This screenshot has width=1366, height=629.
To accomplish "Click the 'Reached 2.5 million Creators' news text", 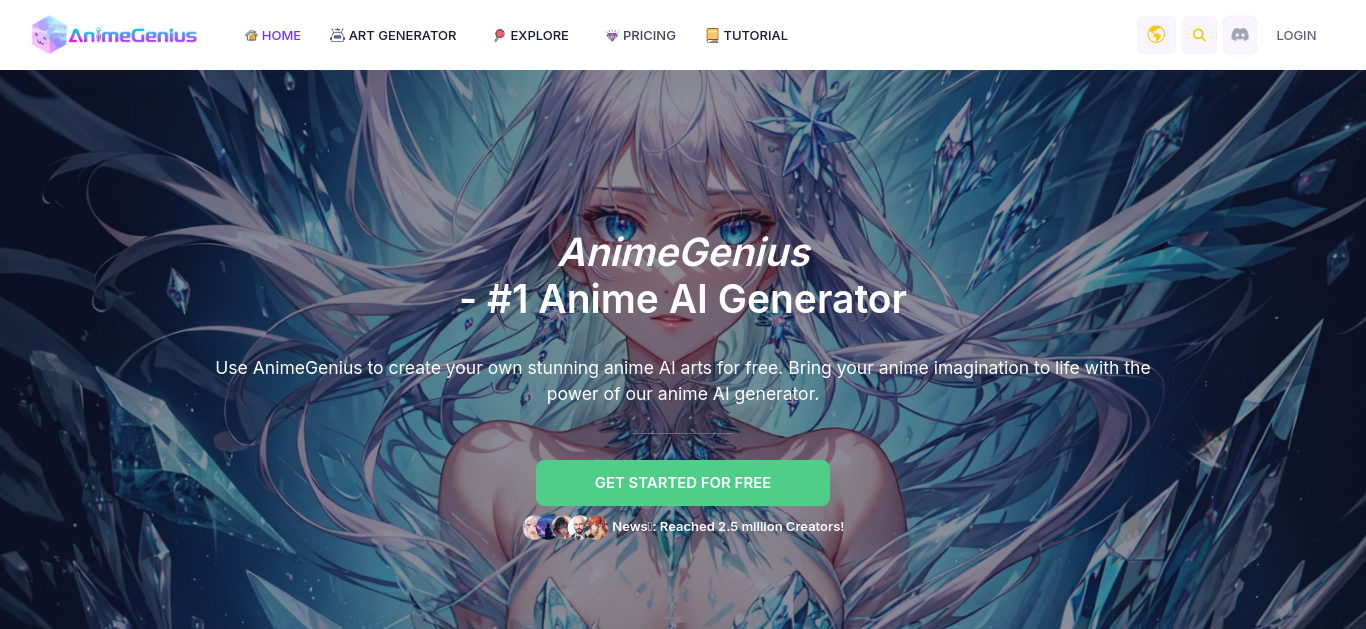I will click(x=752, y=526).
